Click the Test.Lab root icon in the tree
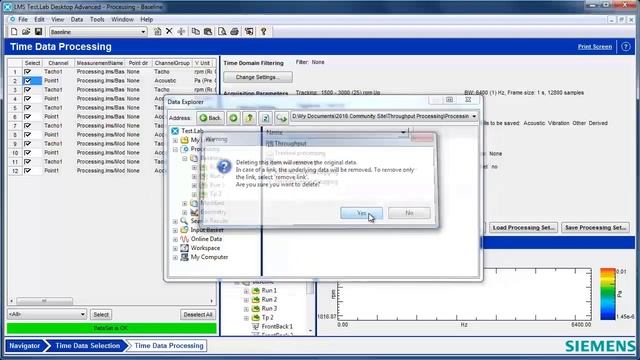Viewport: 640px width, 360px height. point(175,131)
